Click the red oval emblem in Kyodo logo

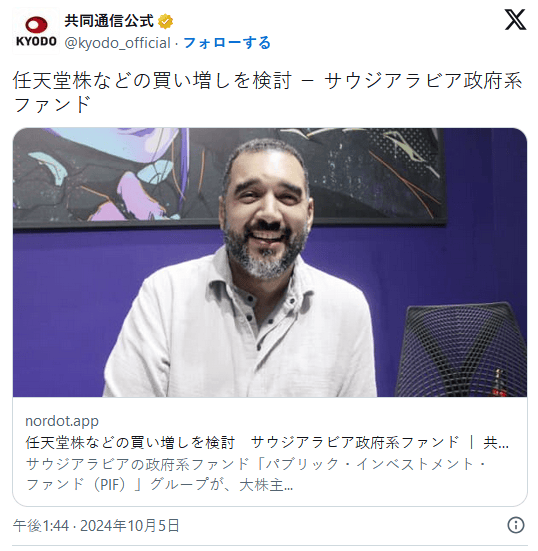pos(36,25)
